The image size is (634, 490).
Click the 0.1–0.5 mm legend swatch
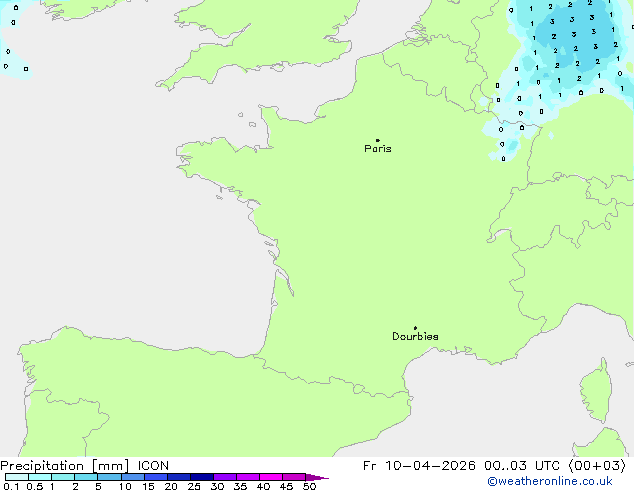tap(17, 477)
